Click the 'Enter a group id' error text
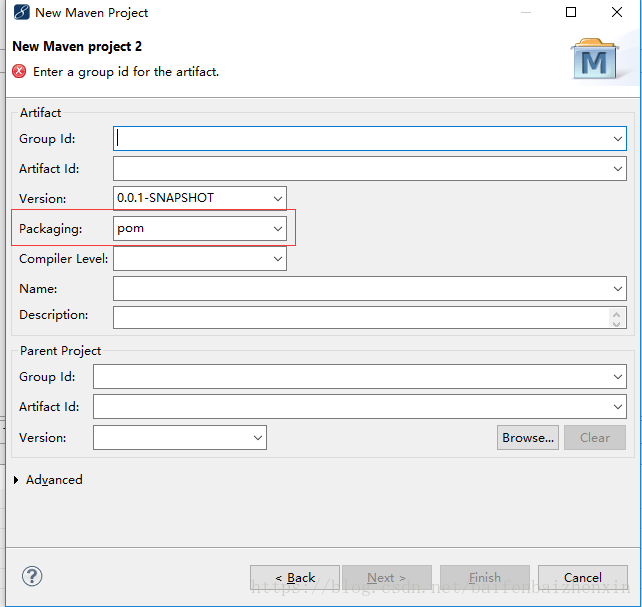The image size is (642, 607). point(126,72)
